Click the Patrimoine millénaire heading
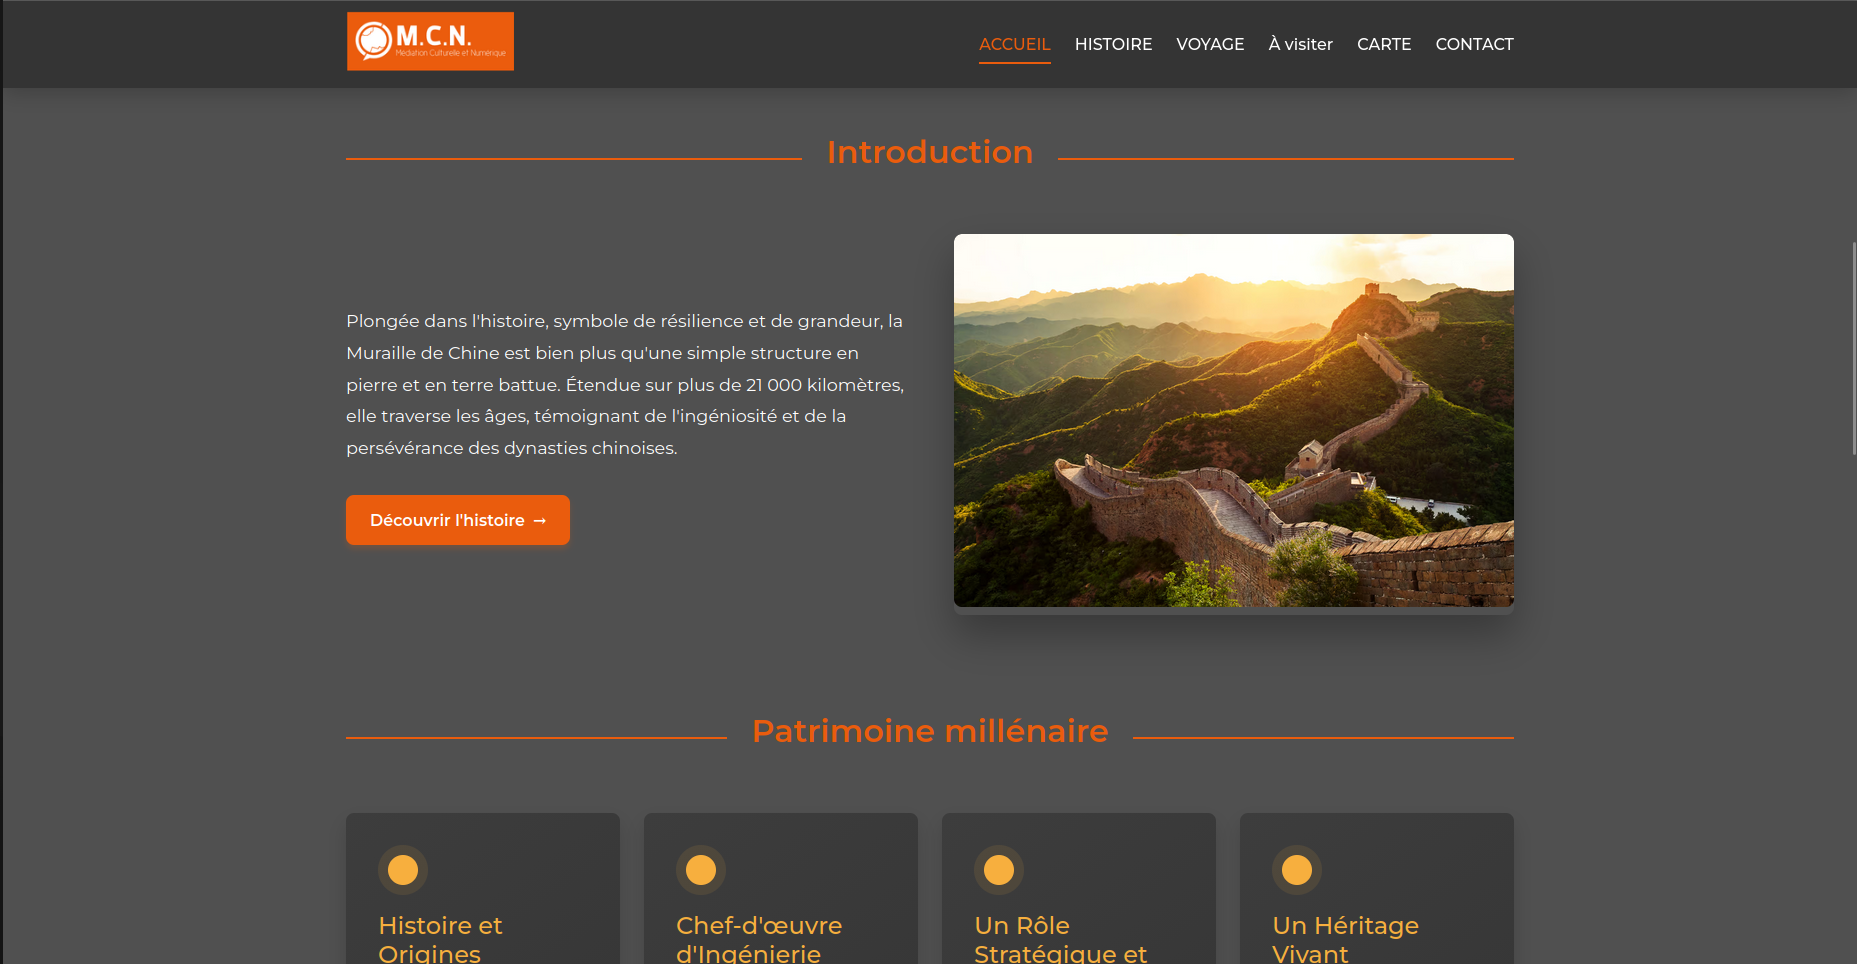Image resolution: width=1857 pixels, height=964 pixels. (x=930, y=731)
